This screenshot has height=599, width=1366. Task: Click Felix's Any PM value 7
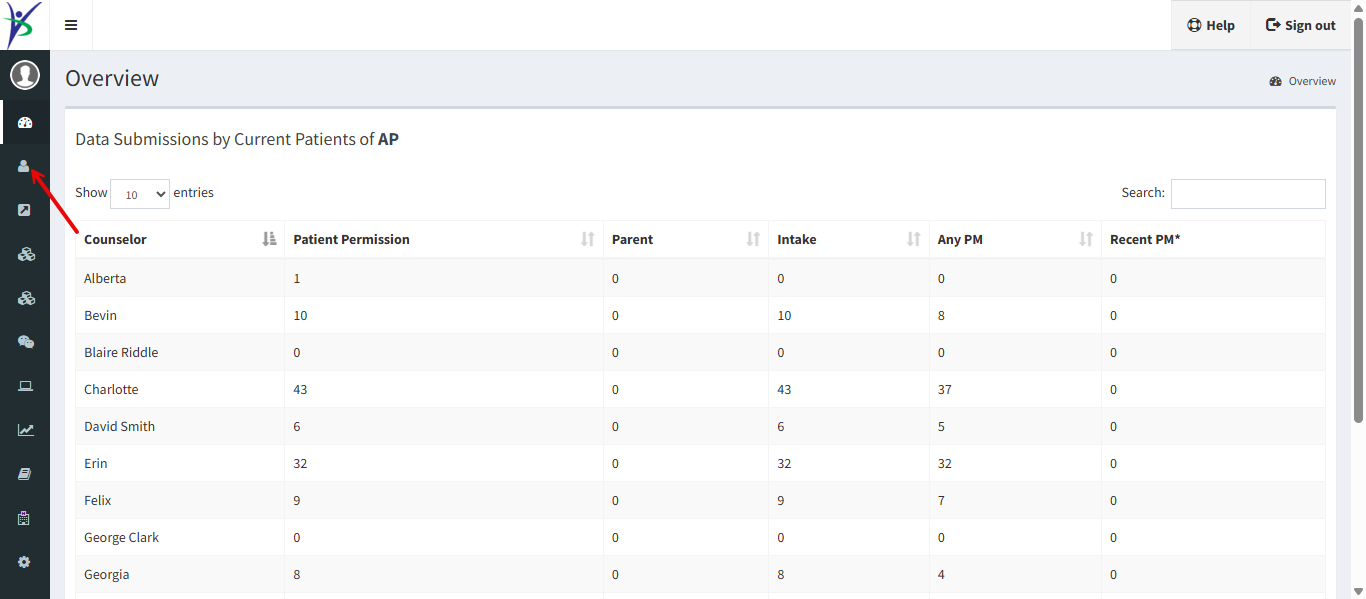click(x=941, y=500)
